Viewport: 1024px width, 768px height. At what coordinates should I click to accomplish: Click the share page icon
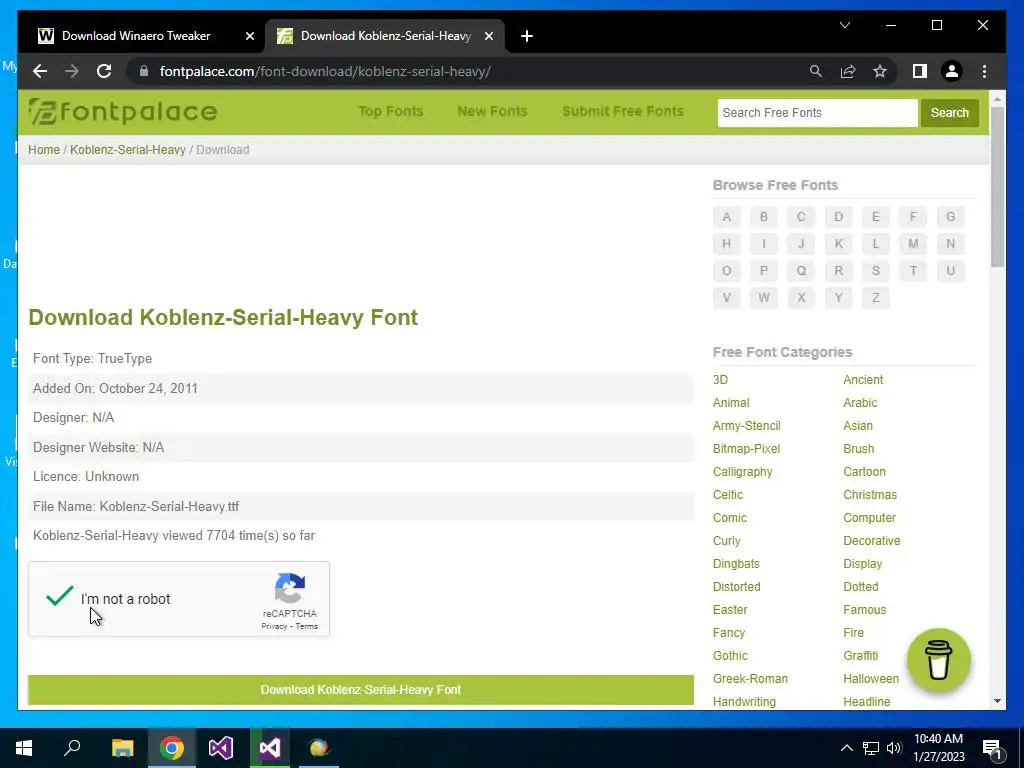pos(848,71)
